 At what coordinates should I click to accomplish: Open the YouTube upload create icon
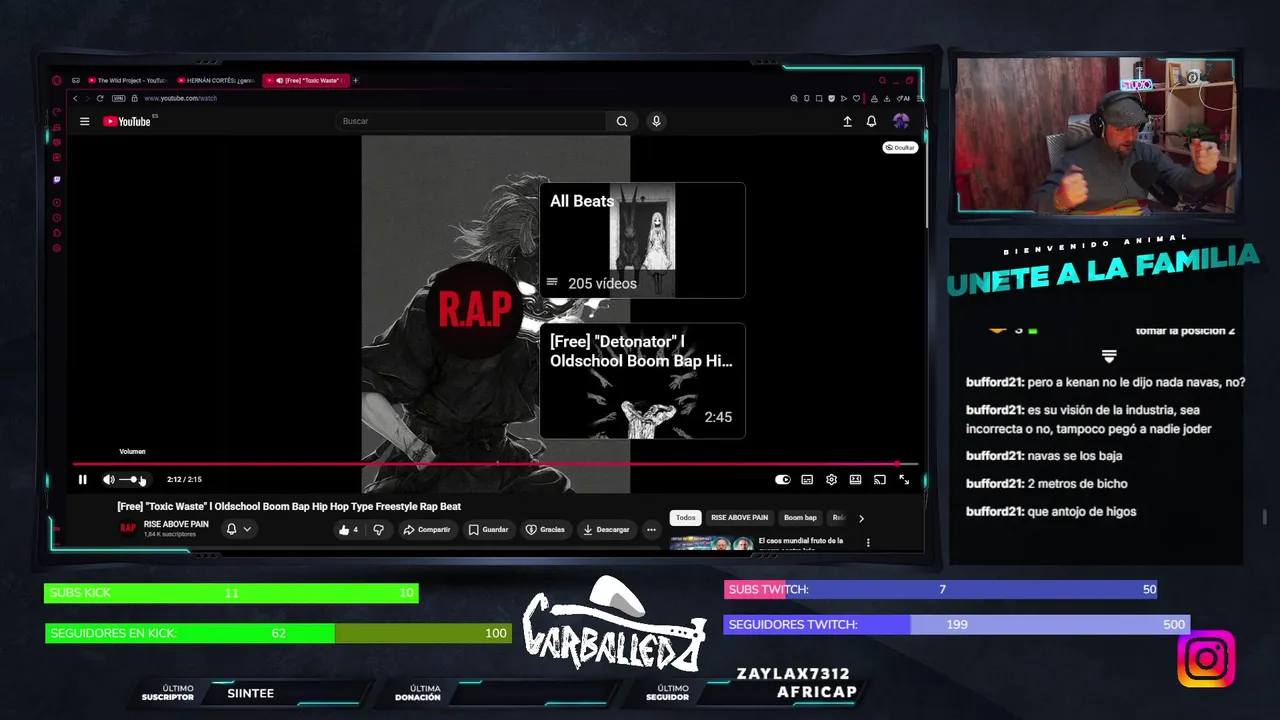pyautogui.click(x=847, y=121)
